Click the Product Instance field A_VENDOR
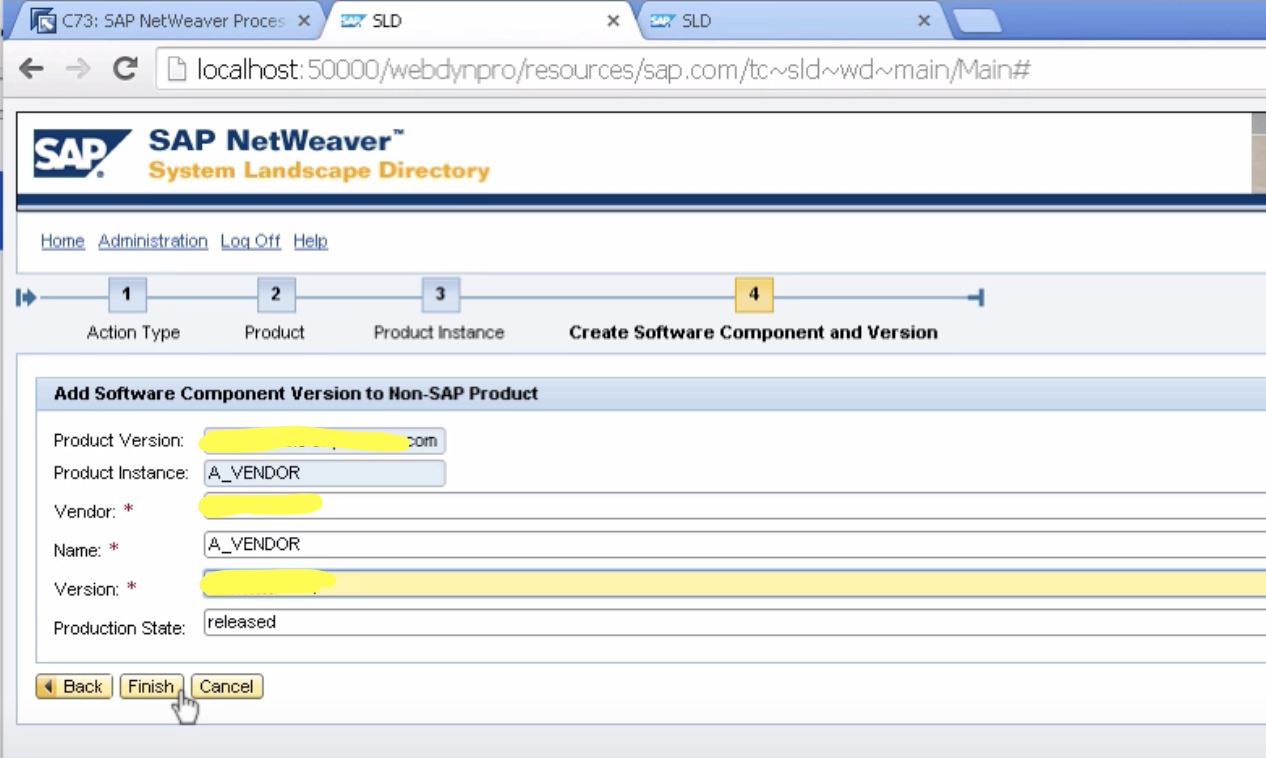This screenshot has width=1266, height=758. coord(324,473)
